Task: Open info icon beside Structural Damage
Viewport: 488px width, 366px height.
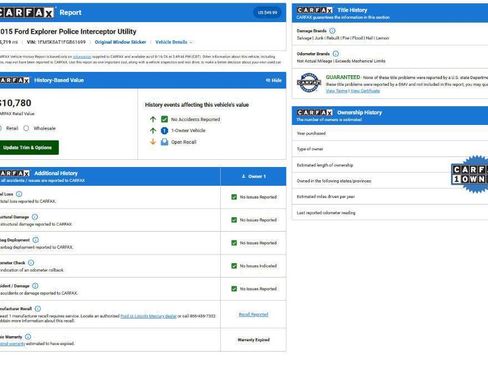Action: tap(35, 217)
